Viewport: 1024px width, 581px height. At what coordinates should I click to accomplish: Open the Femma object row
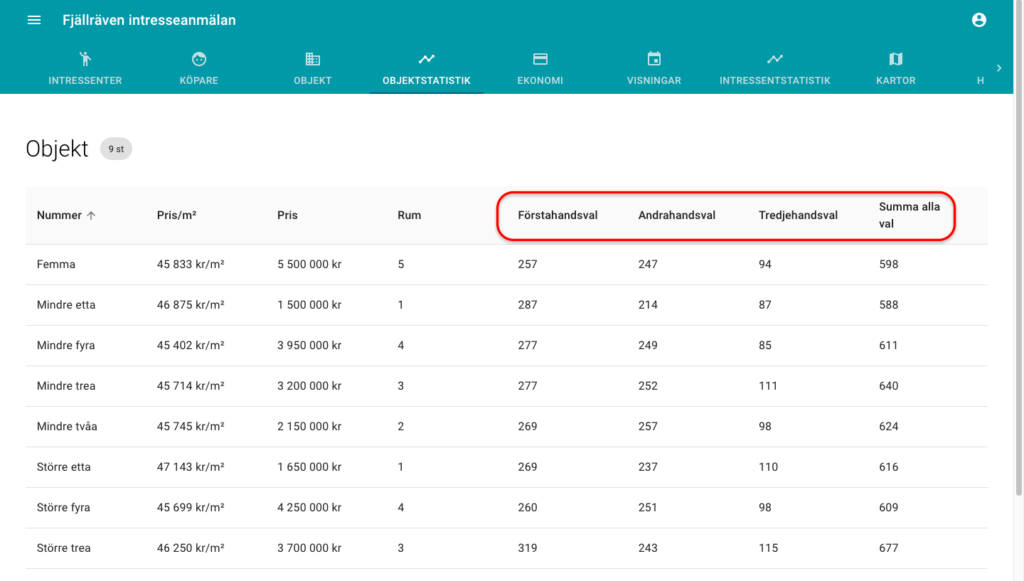58,264
